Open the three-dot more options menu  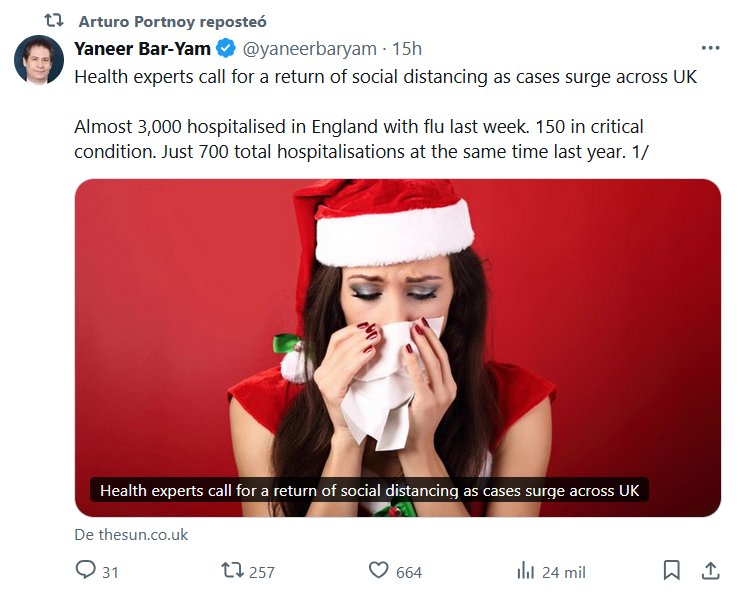710,48
